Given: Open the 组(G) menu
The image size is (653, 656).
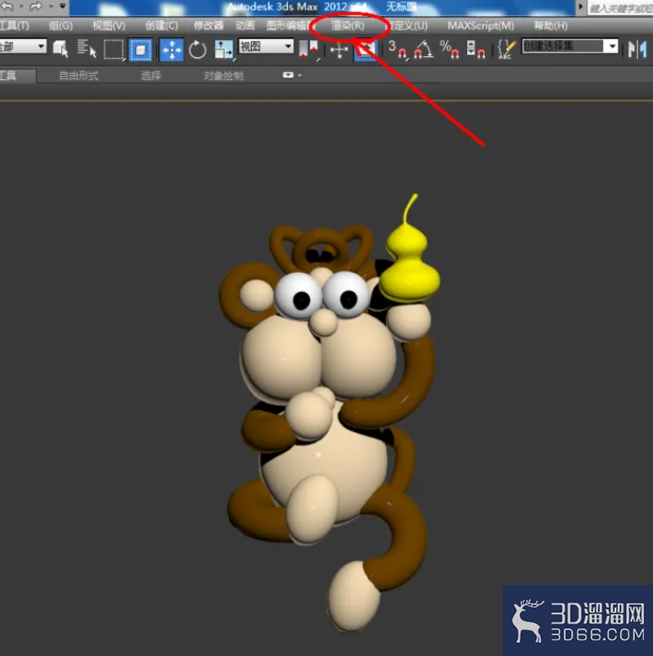Looking at the screenshot, I should tap(61, 26).
